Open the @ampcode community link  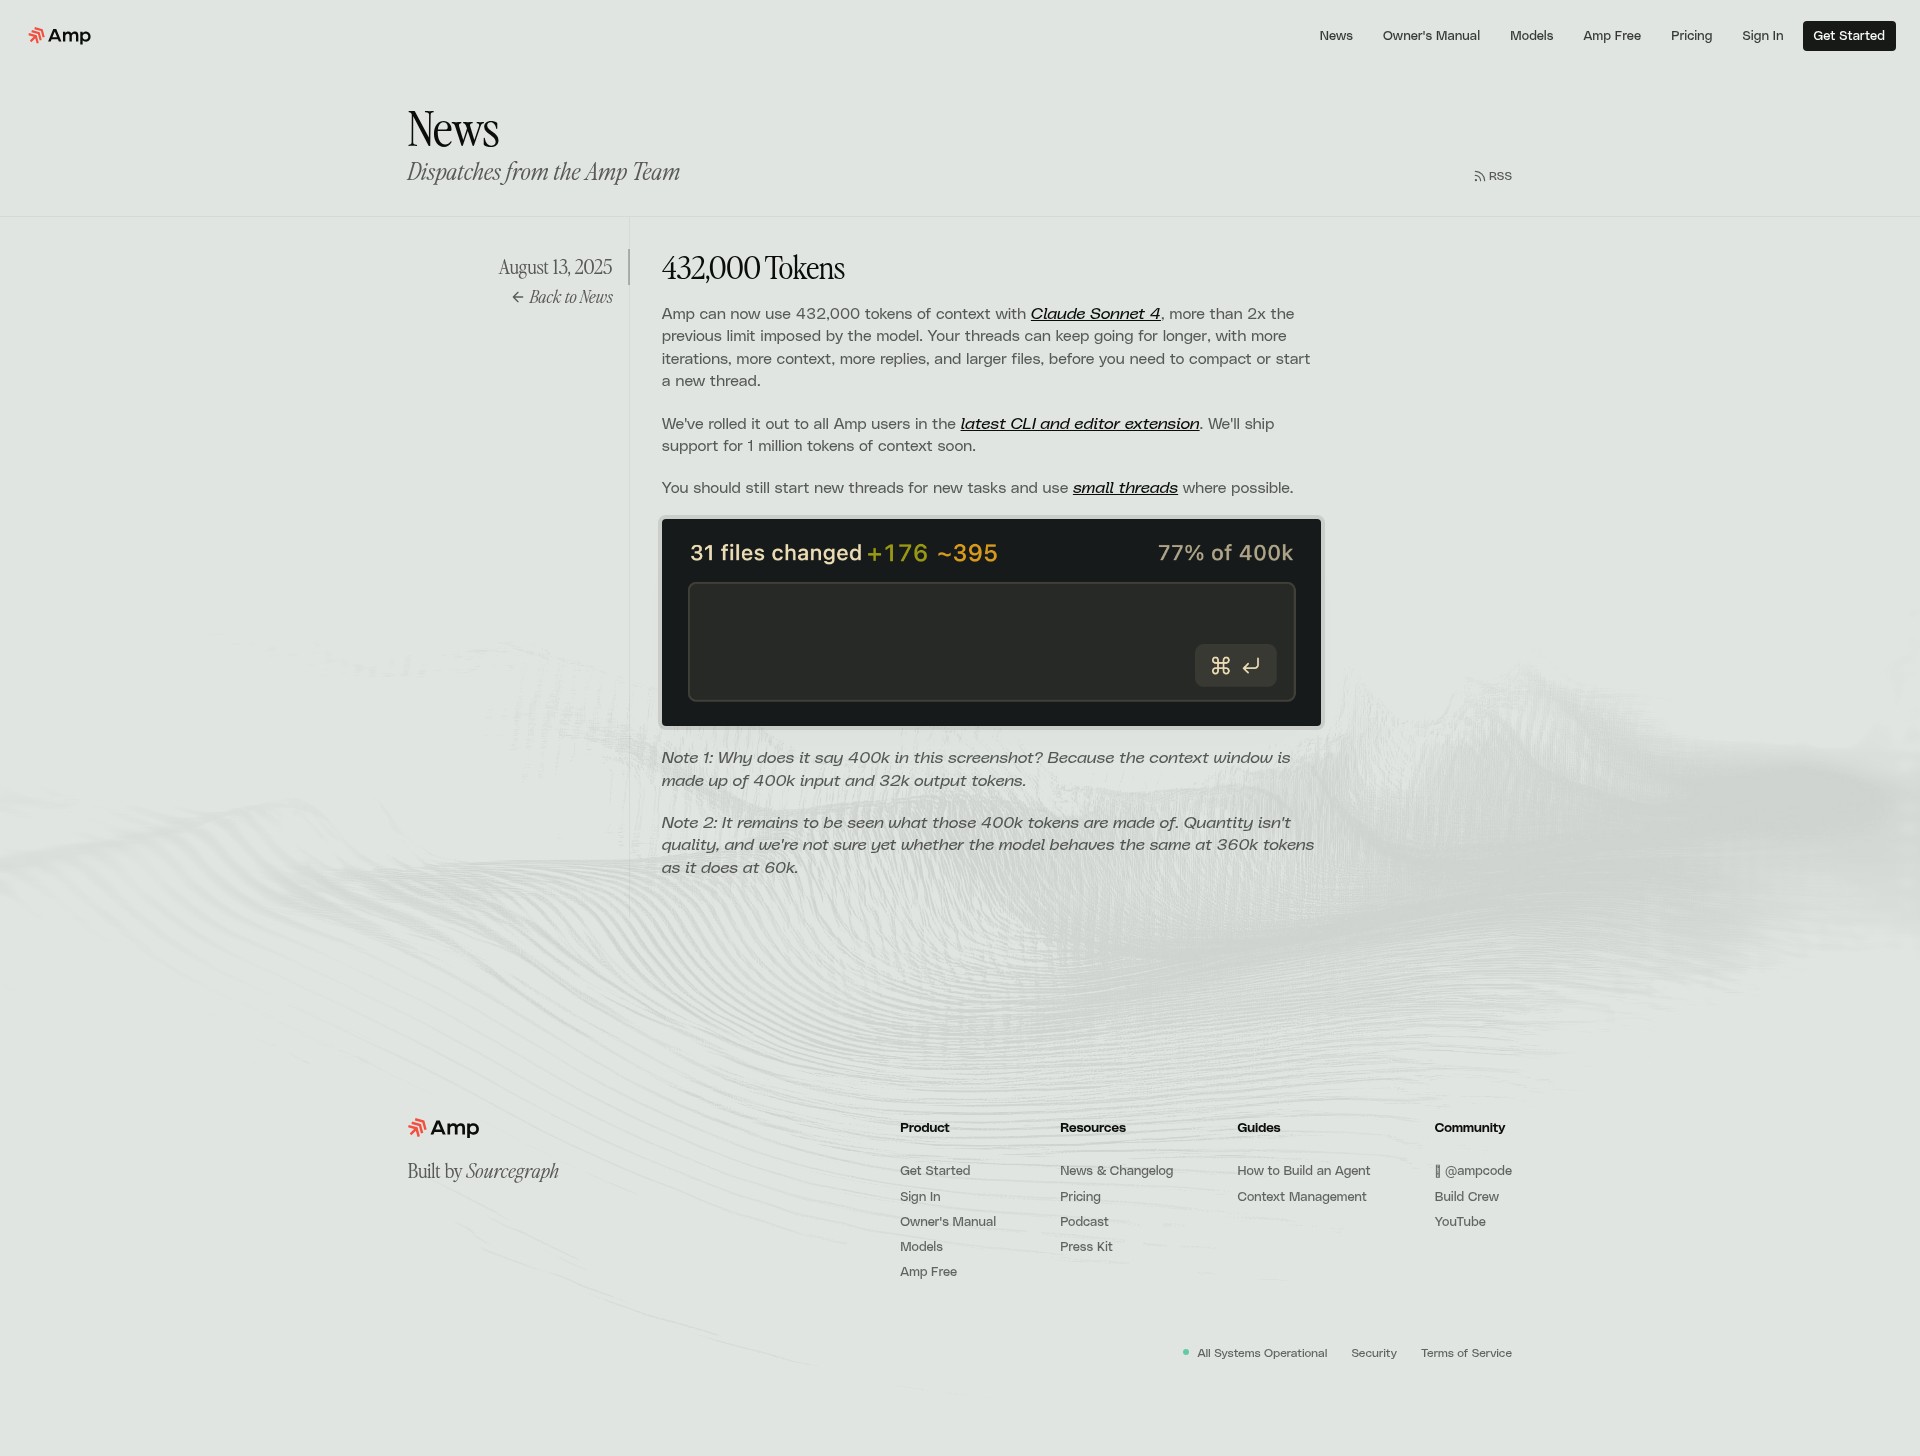(1473, 1171)
